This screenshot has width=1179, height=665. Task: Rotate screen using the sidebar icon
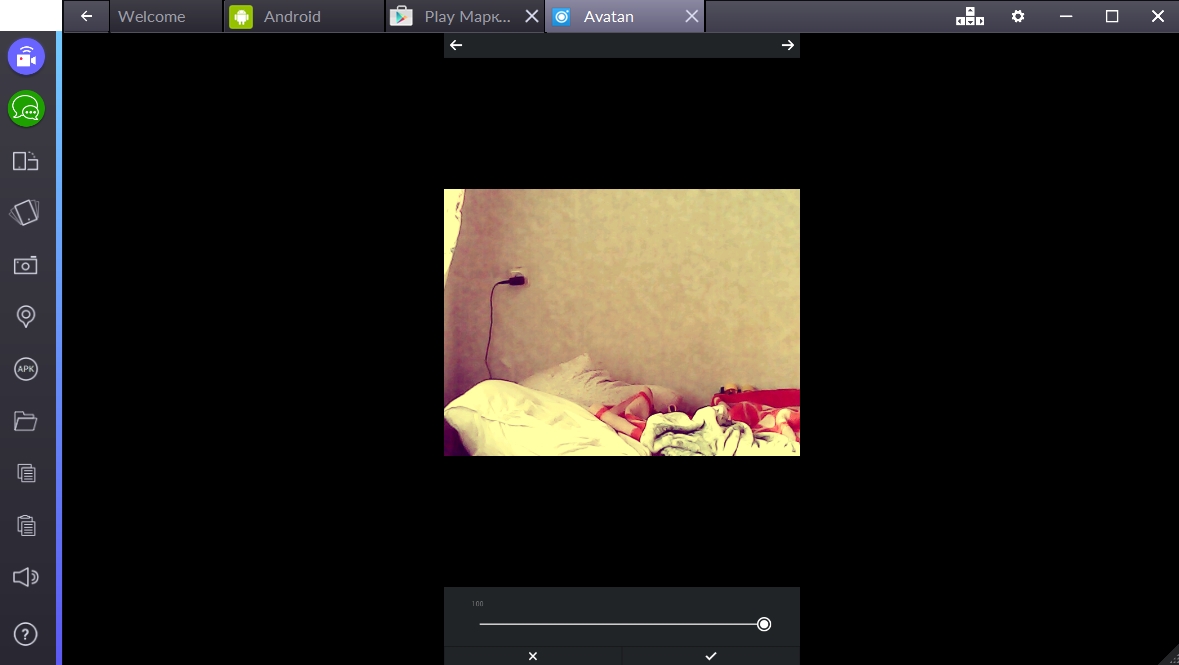[25, 213]
